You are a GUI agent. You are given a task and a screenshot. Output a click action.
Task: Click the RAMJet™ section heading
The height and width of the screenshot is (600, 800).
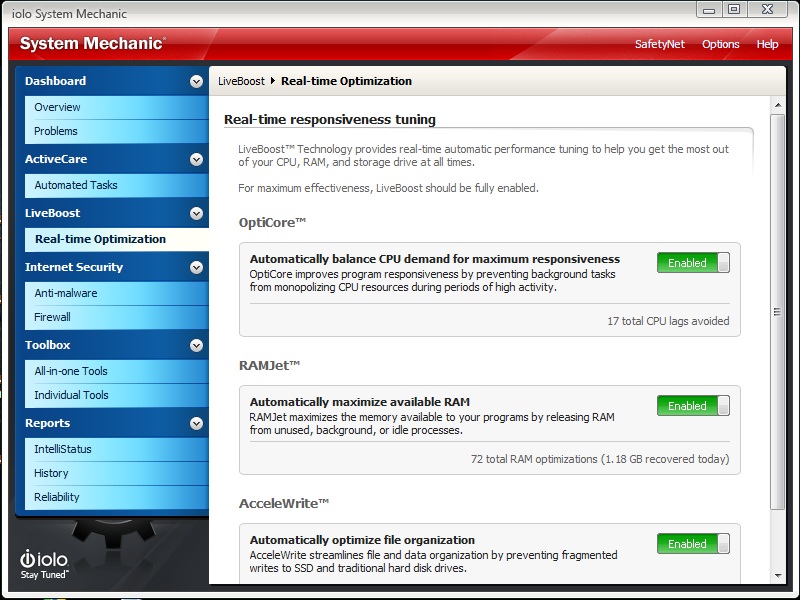click(x=269, y=366)
